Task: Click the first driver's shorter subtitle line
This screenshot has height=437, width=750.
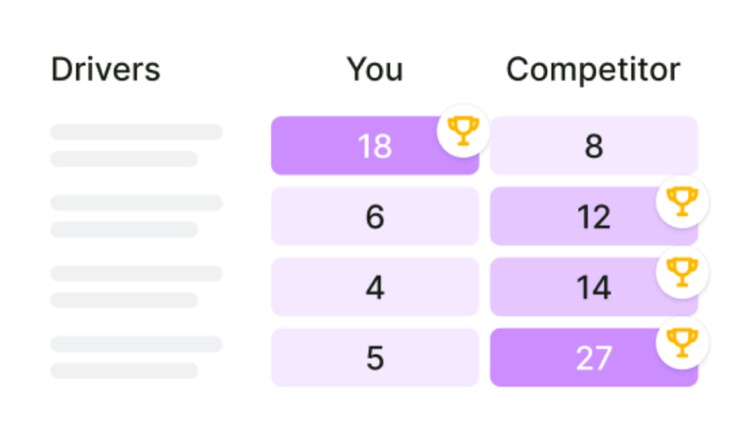Action: 124,159
